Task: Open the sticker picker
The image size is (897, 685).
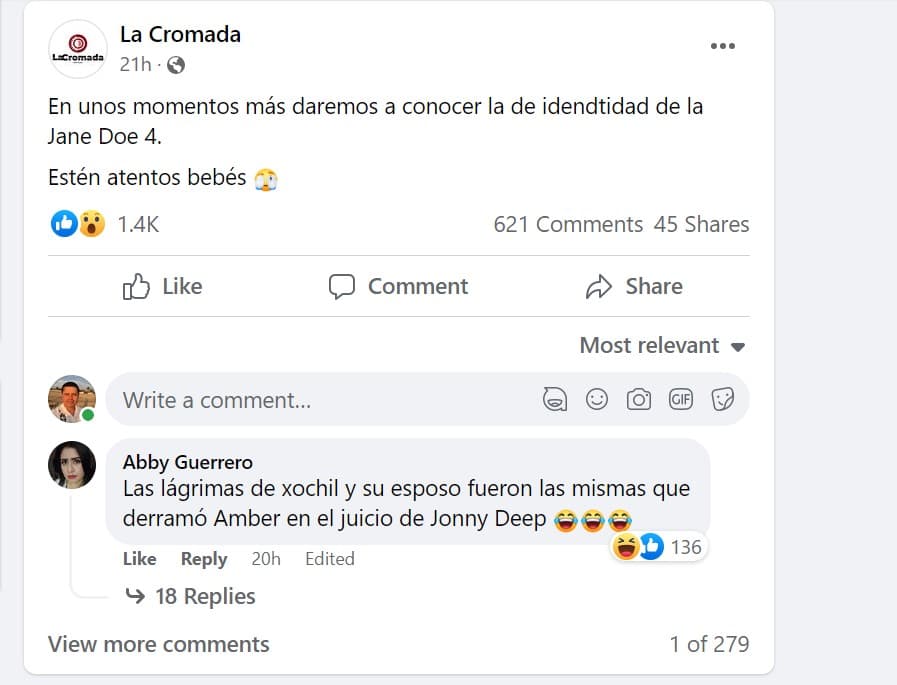Action: point(723,398)
